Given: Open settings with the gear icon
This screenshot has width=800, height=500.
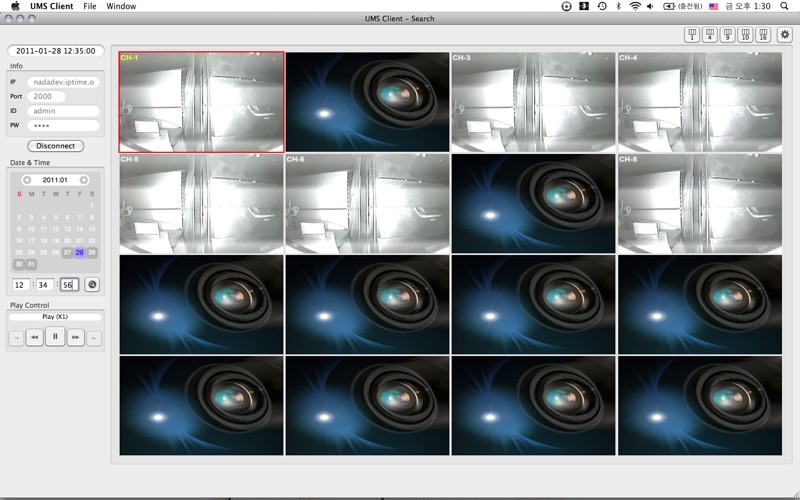Looking at the screenshot, I should 785,35.
